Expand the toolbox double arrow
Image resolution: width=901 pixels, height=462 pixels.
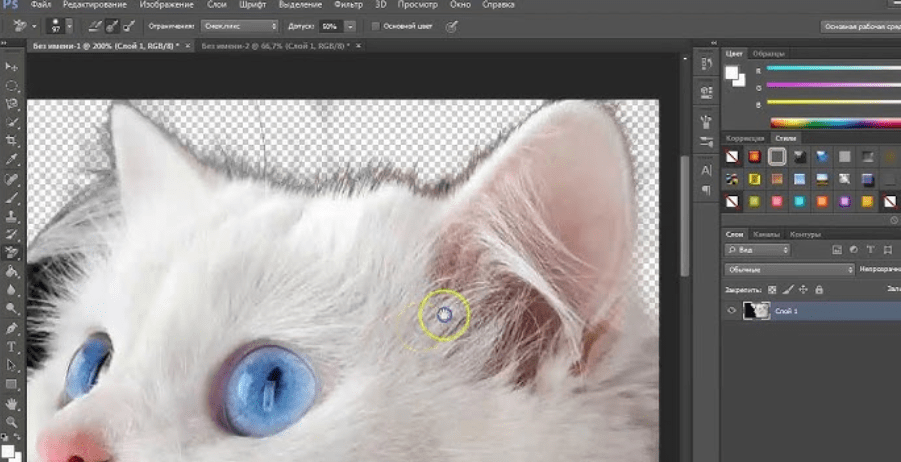tap(4, 43)
